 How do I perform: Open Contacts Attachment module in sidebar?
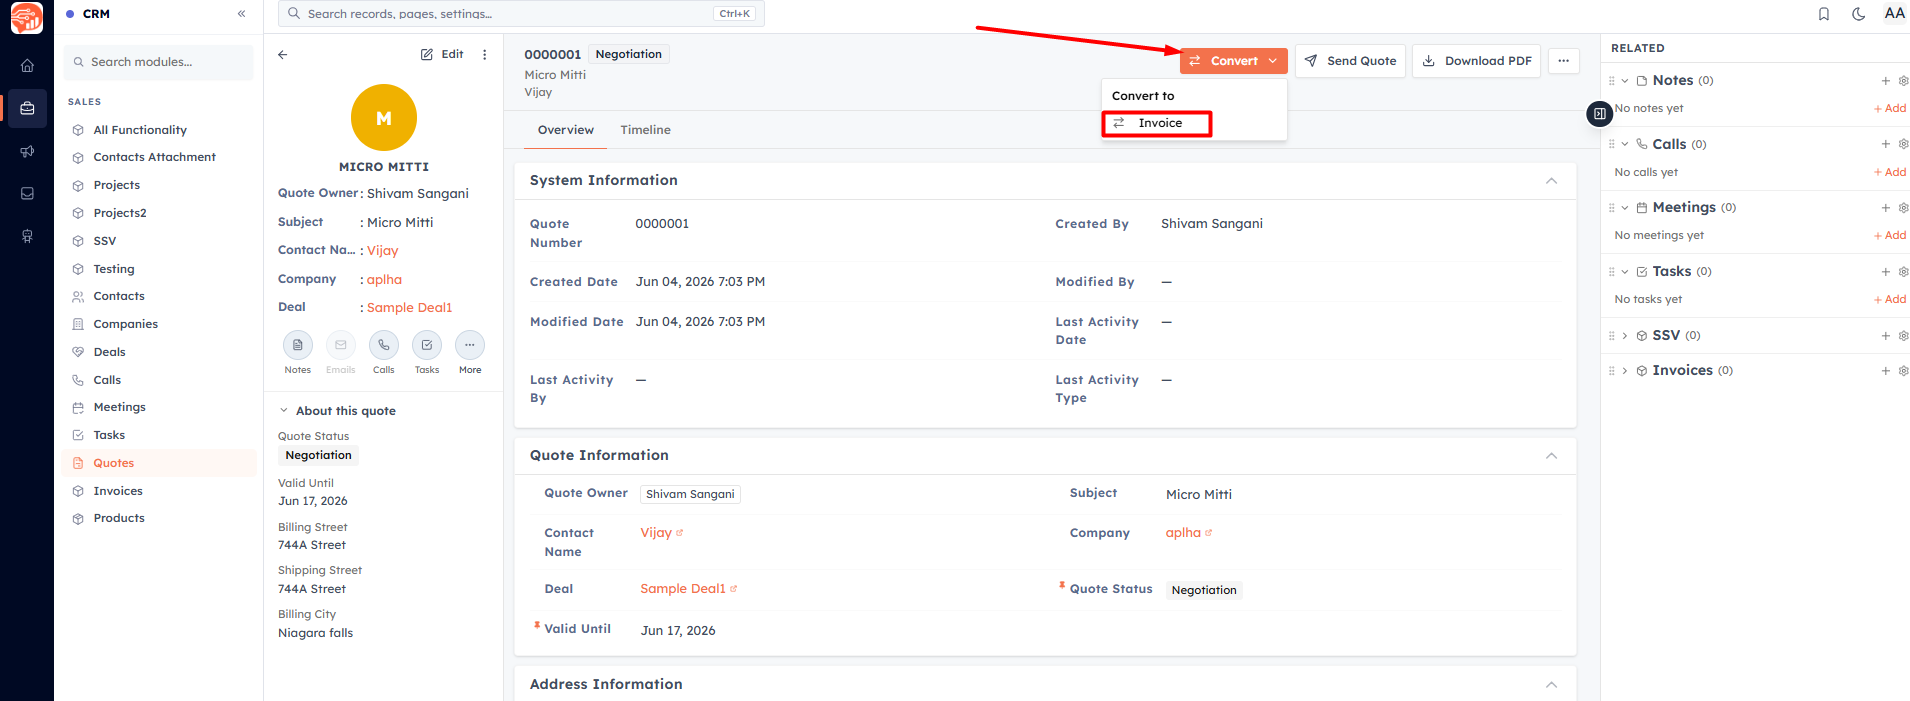[x=160, y=157]
